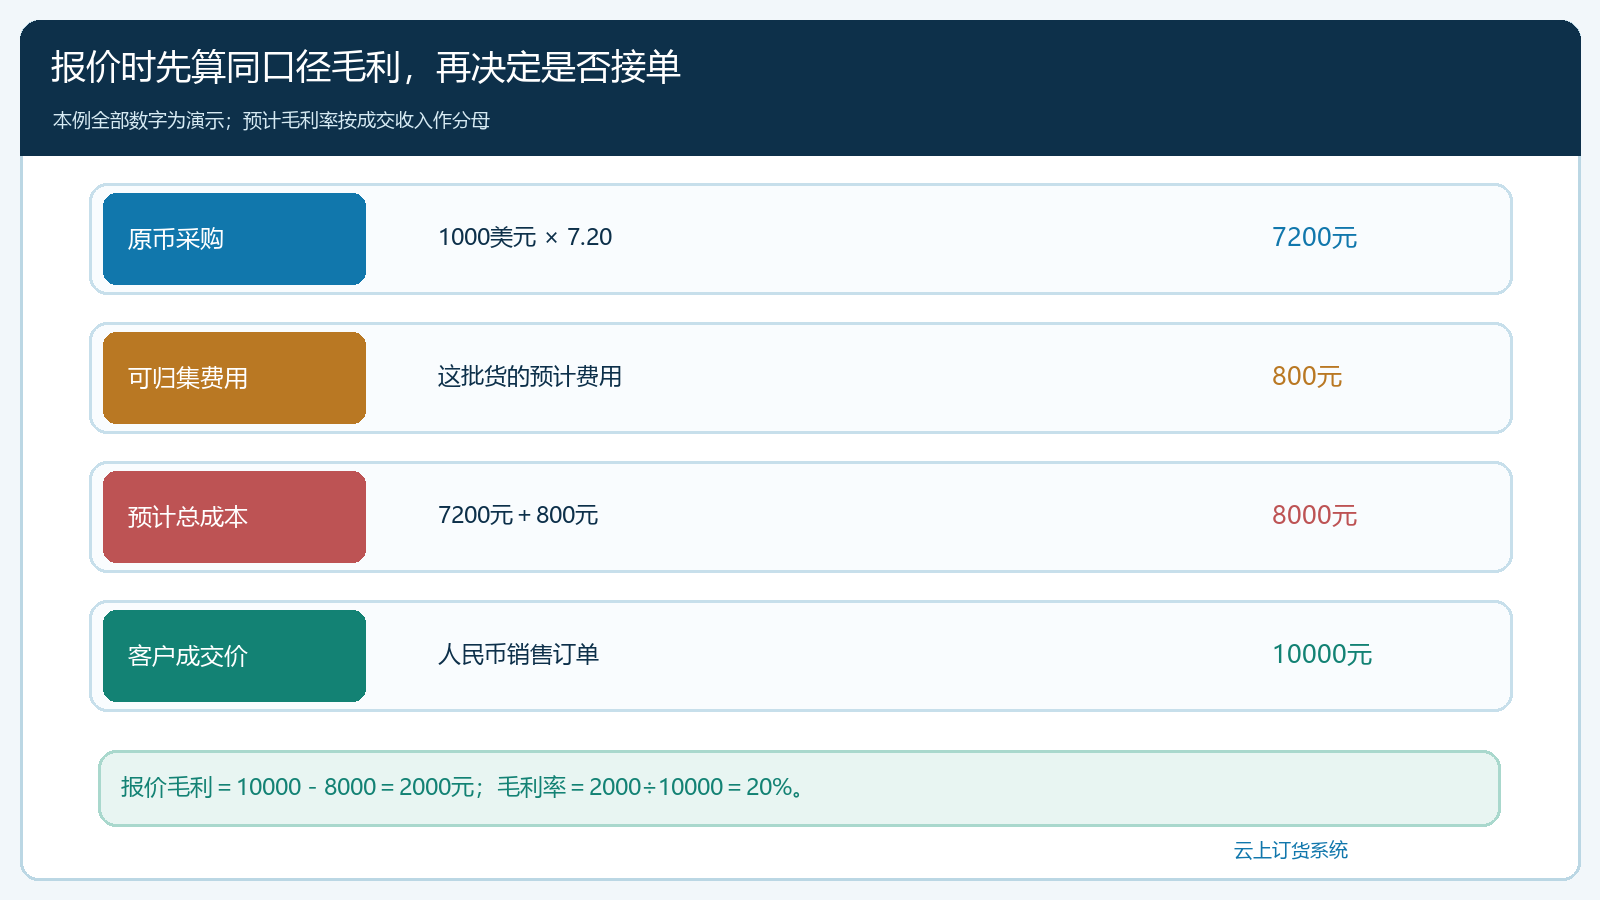Click the subtitle 本例全部数字为演示 note
This screenshot has height=900, width=1600.
click(271, 121)
